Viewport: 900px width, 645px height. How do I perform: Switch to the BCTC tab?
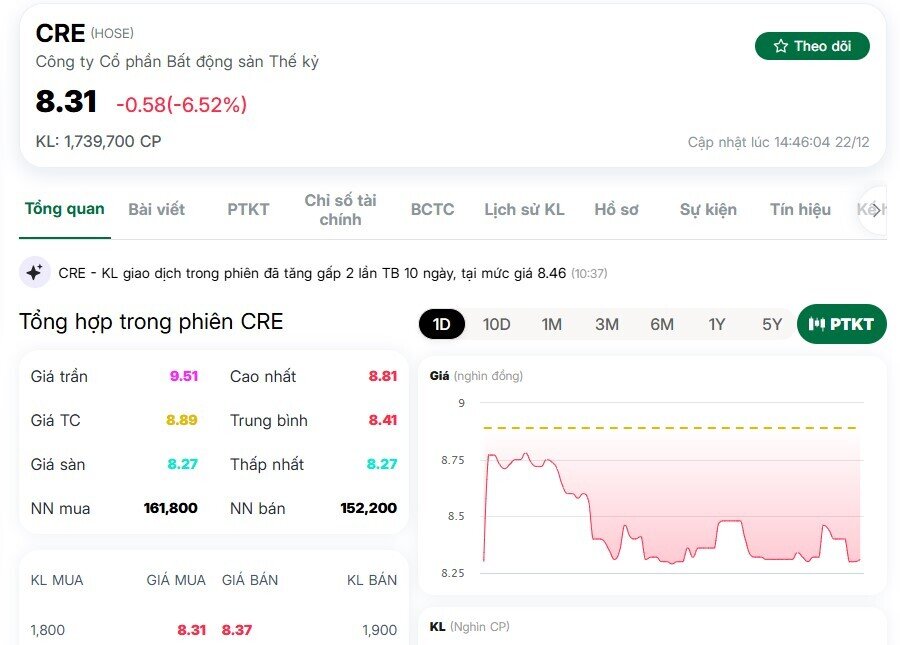point(431,209)
